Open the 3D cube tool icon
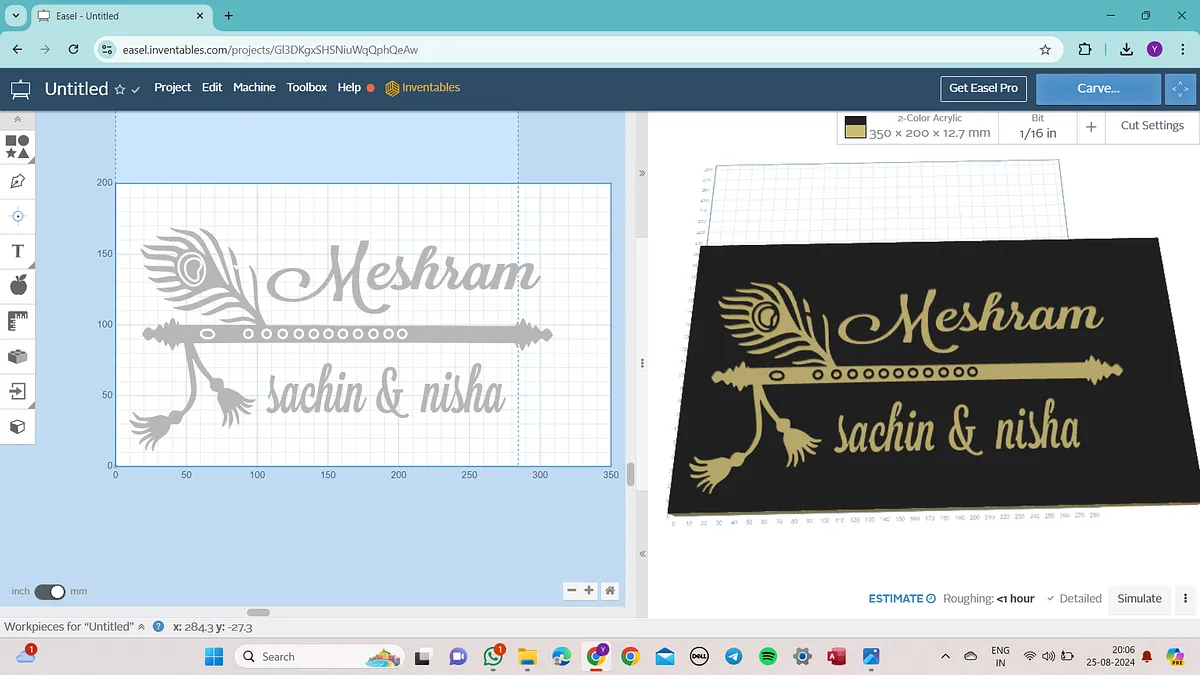The image size is (1200, 675). (17, 427)
